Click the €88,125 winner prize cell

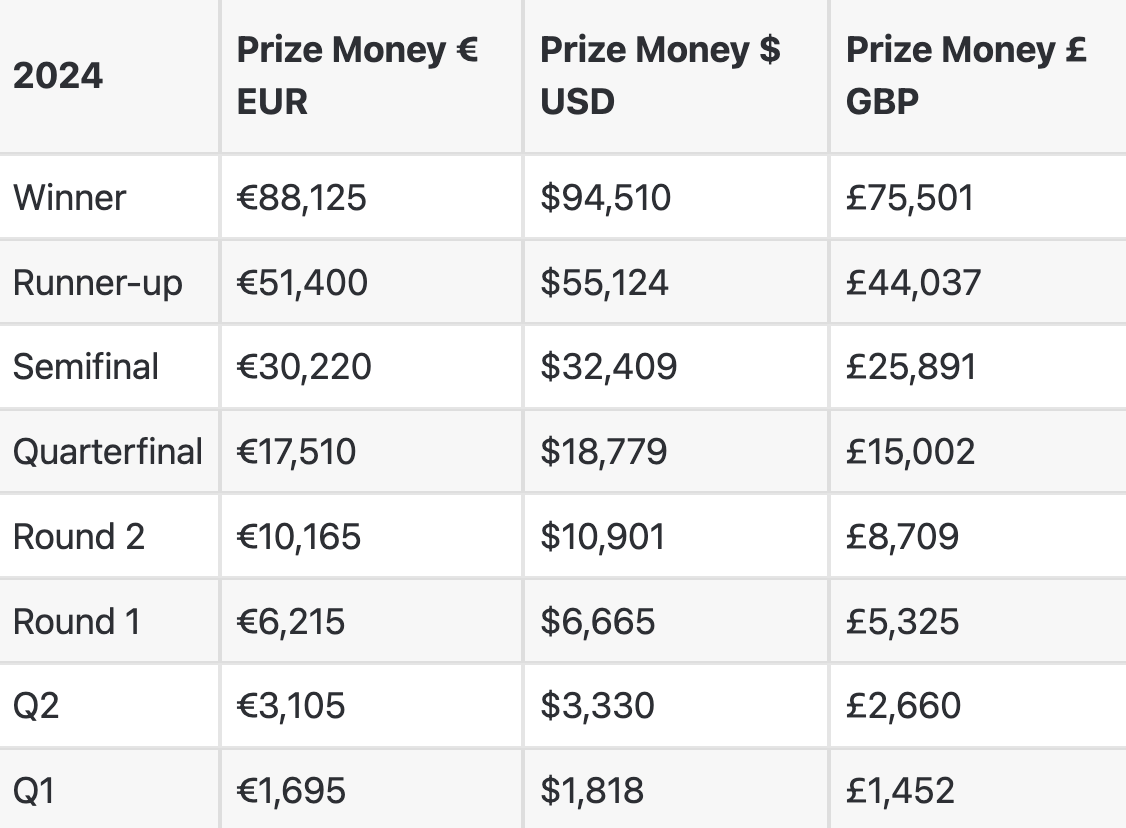pyautogui.click(x=302, y=197)
